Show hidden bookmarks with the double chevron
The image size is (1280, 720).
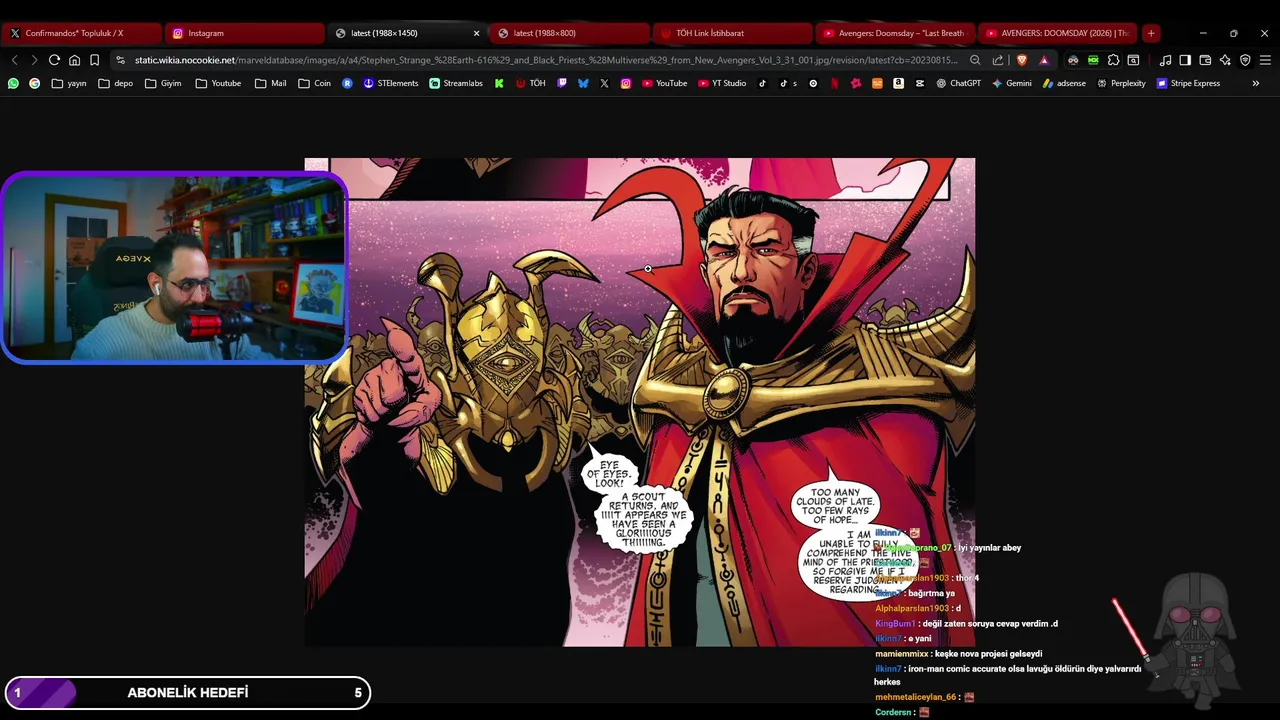tap(1255, 83)
